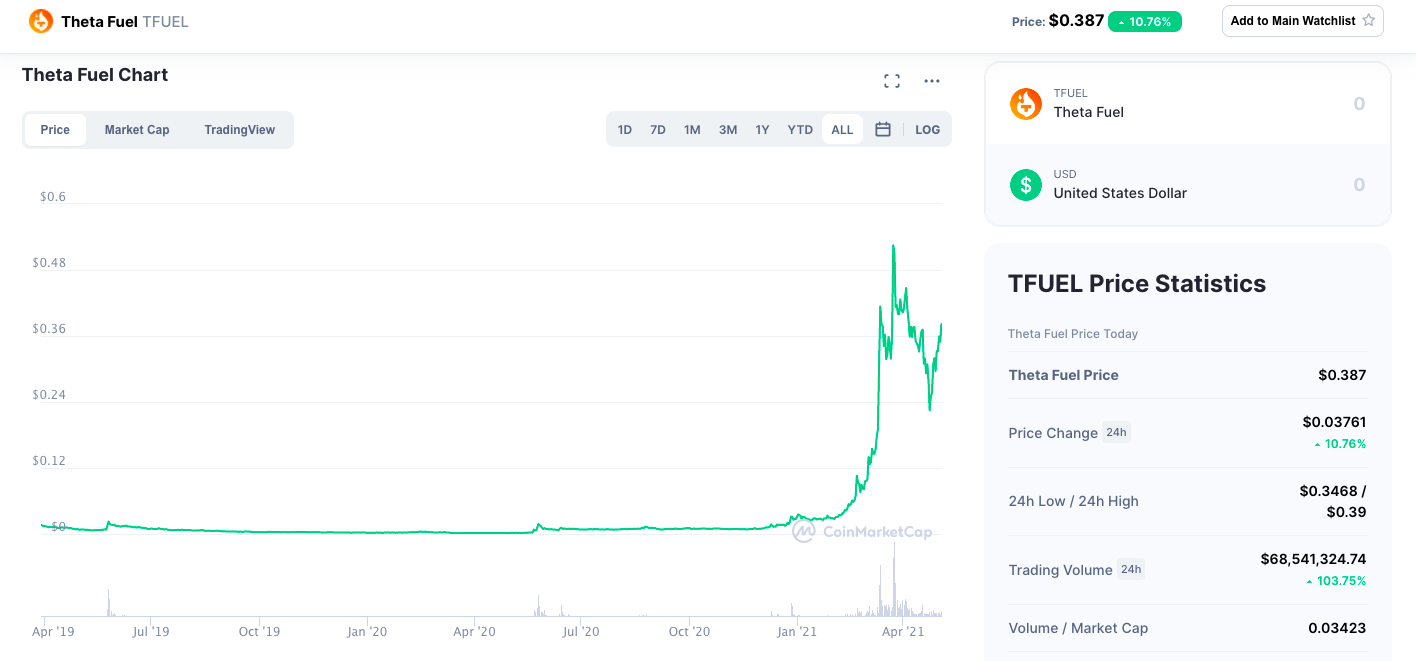This screenshot has height=661, width=1416.
Task: Open the chart three-dots options menu
Action: coord(932,81)
